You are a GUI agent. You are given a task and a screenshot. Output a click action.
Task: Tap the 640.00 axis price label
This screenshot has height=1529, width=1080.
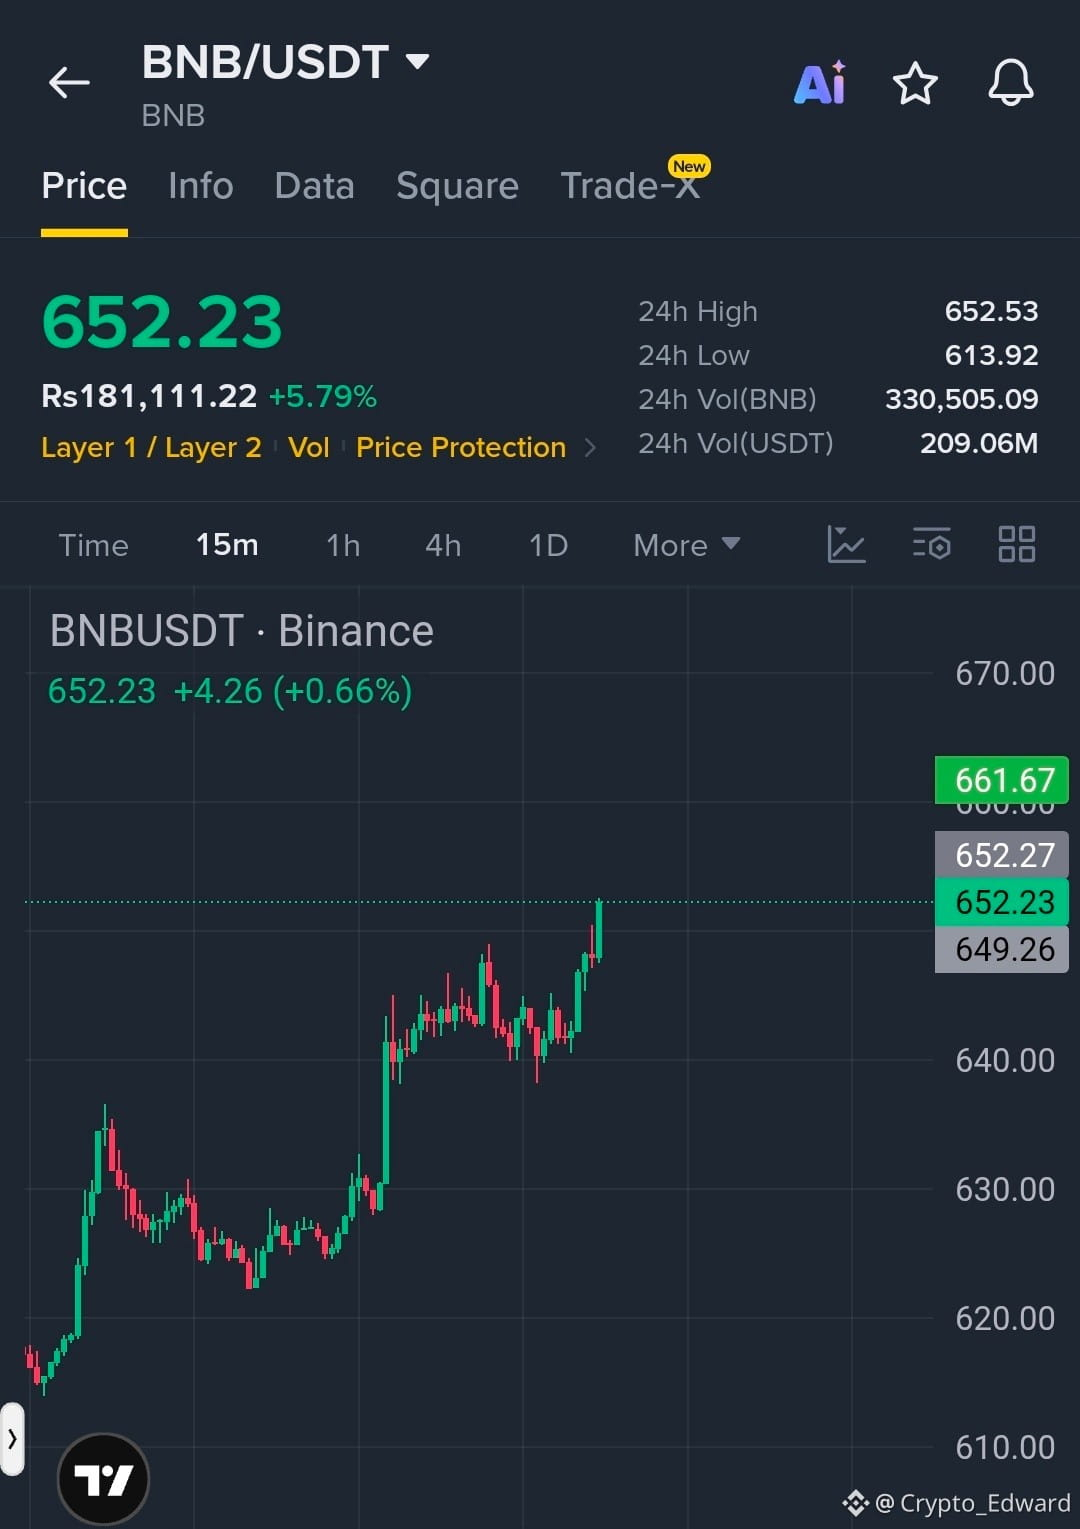coord(1005,1060)
